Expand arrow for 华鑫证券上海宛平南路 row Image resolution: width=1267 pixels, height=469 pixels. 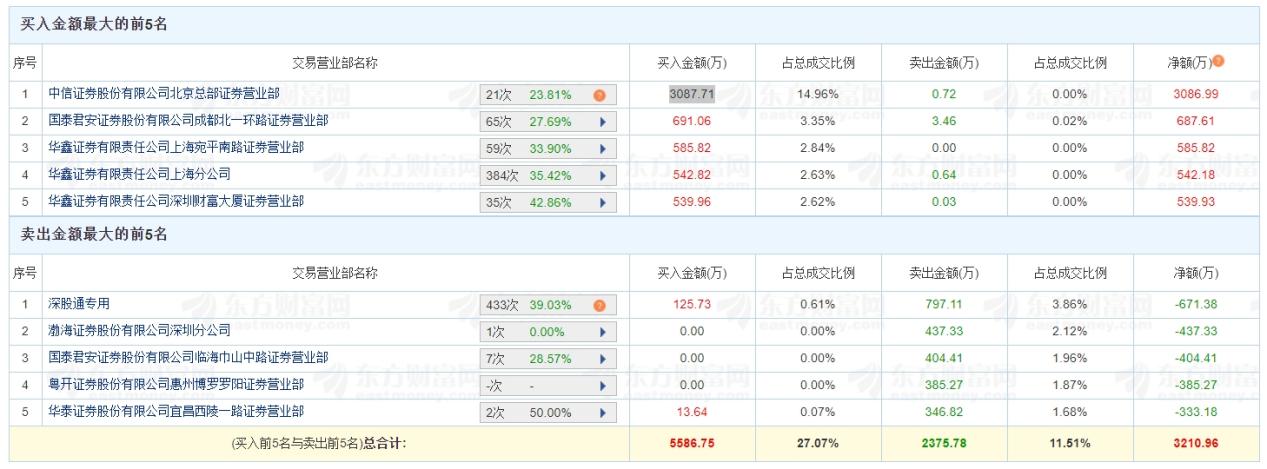coord(602,148)
